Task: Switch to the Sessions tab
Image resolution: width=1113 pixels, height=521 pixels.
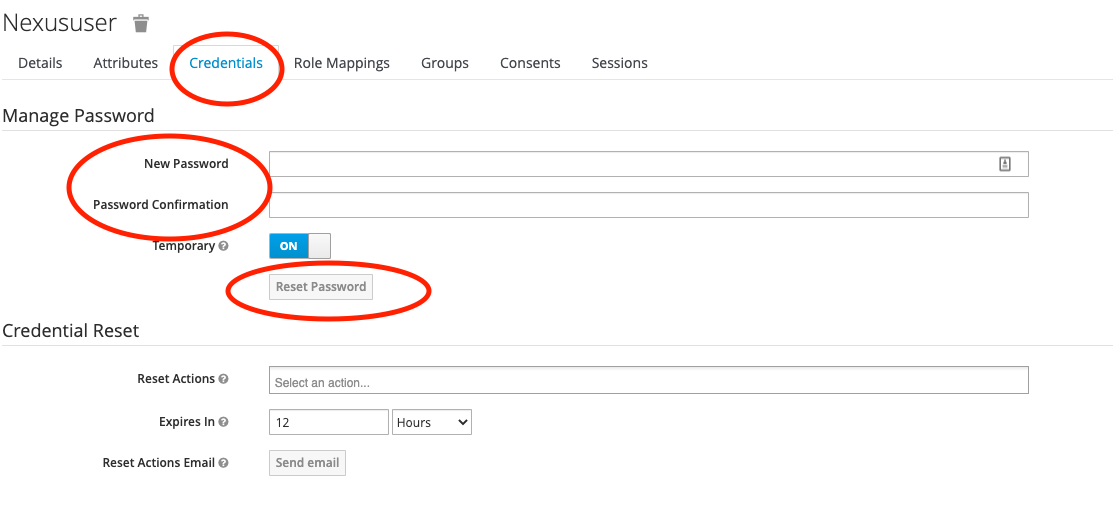Action: tap(619, 63)
